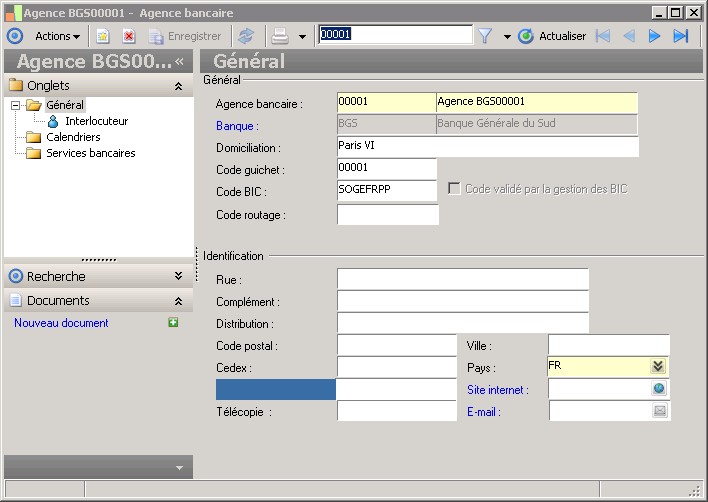Viewport: 708px width, 502px height.
Task: Go to the next record arrow
Action: (x=655, y=36)
